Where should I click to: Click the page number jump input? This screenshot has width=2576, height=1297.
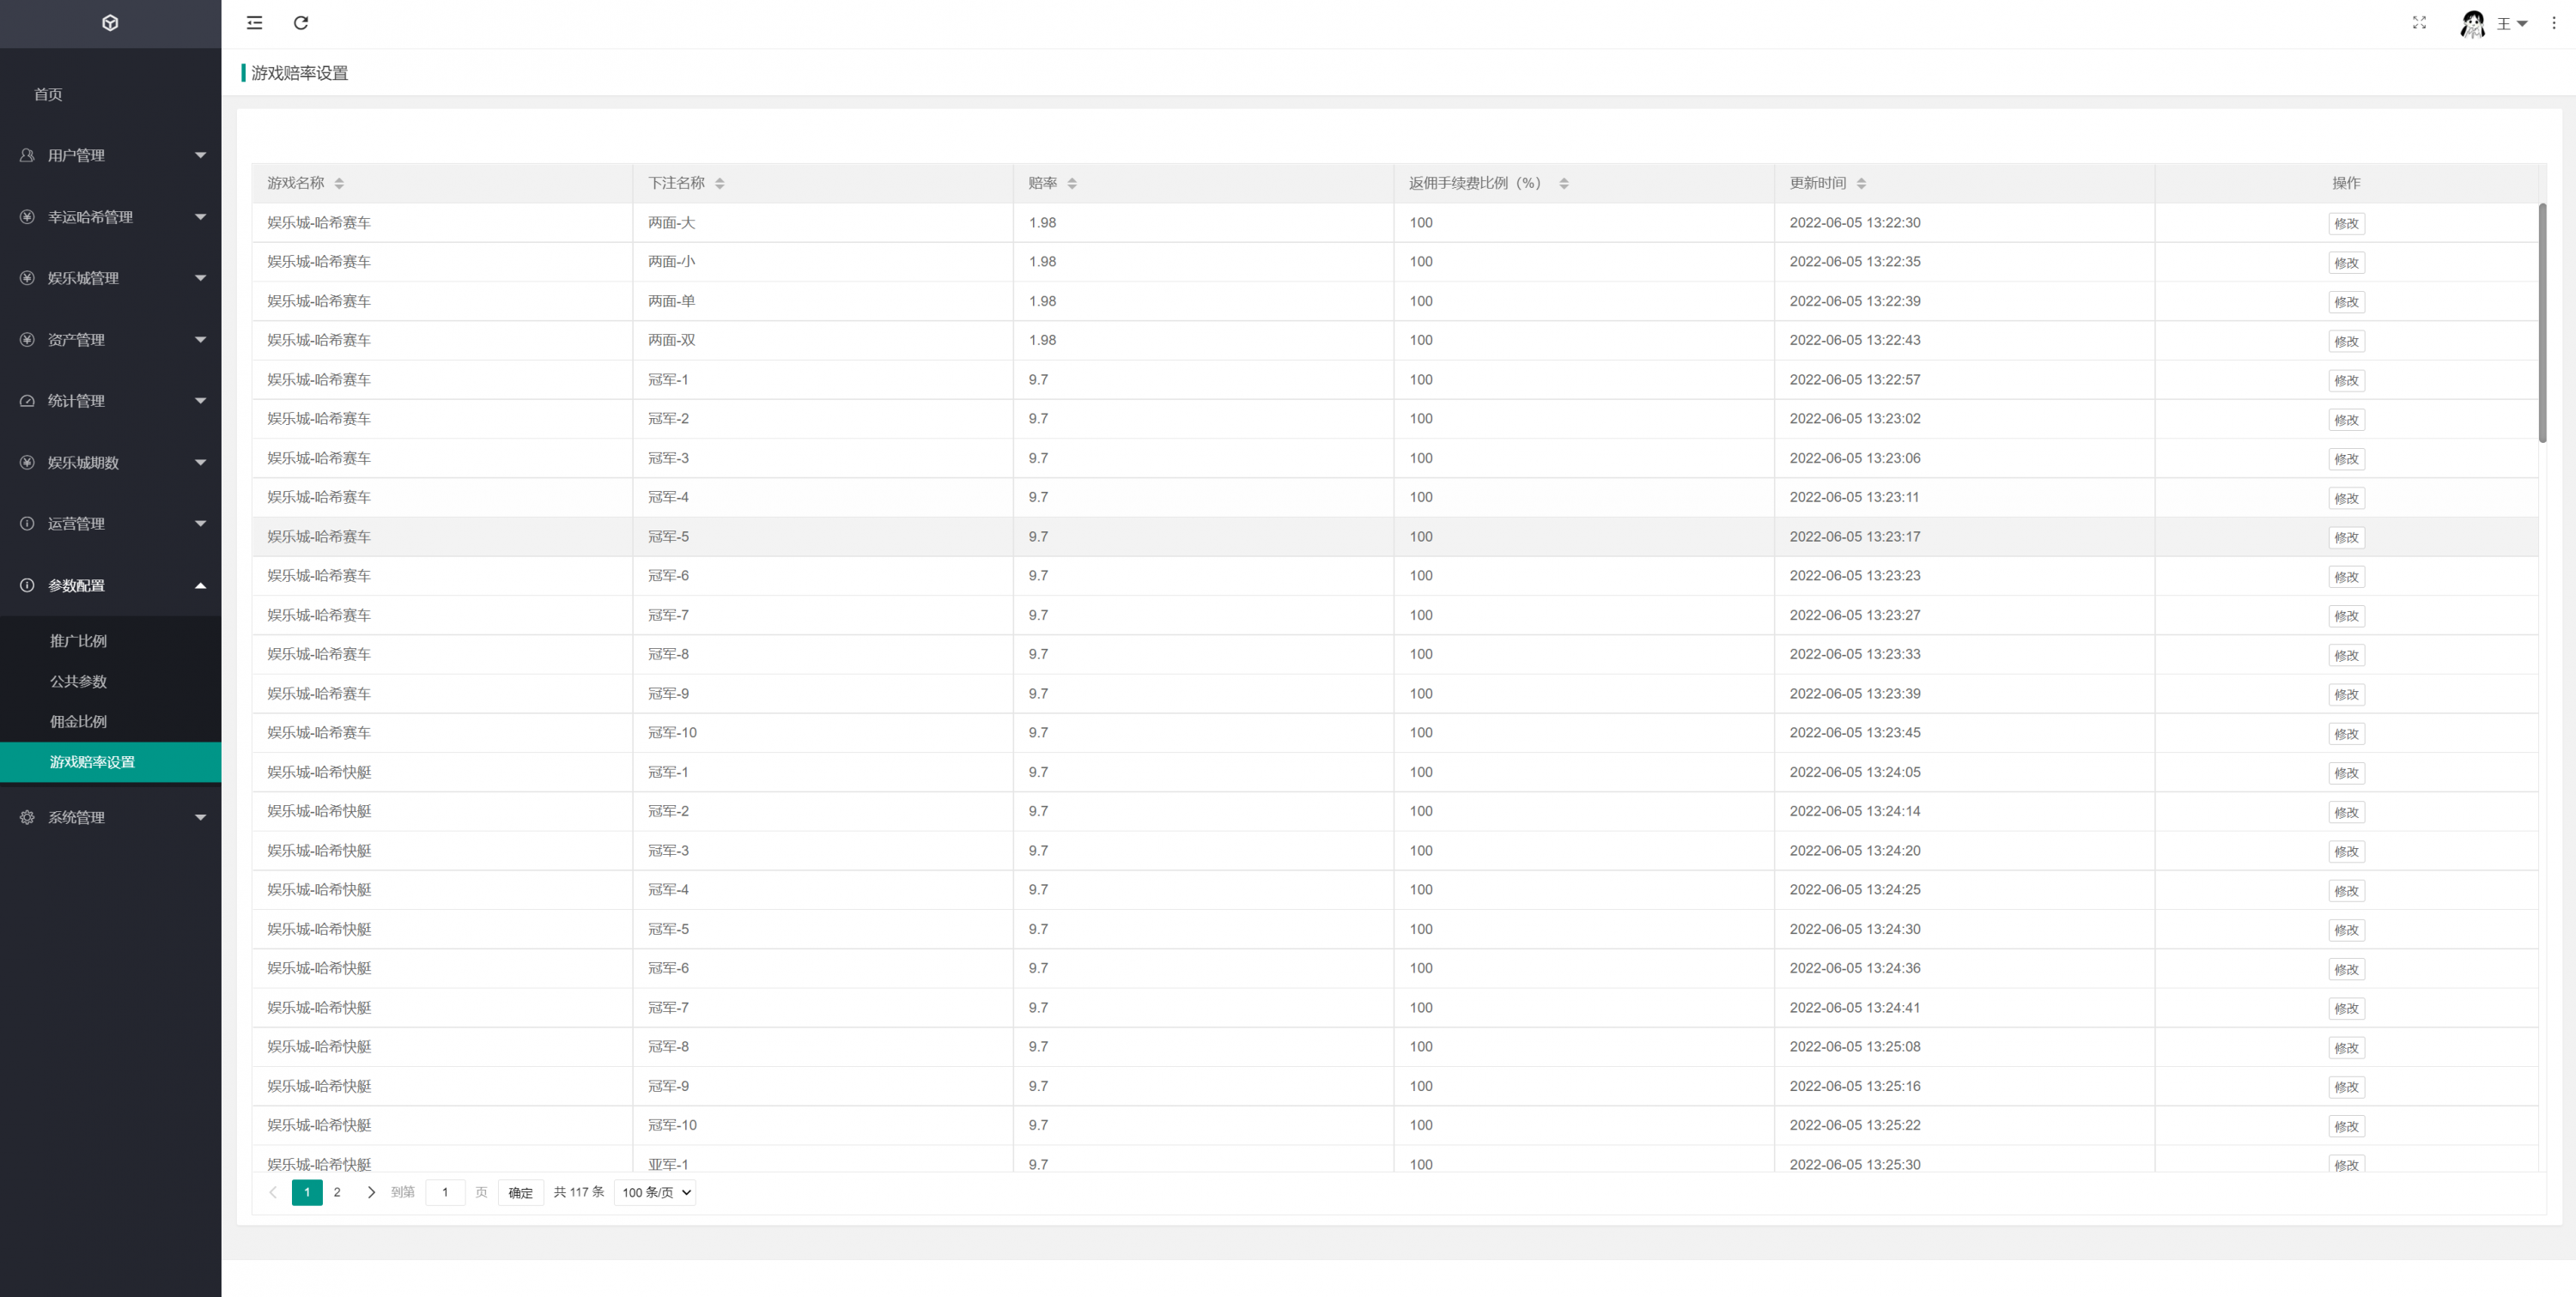[x=445, y=1192]
